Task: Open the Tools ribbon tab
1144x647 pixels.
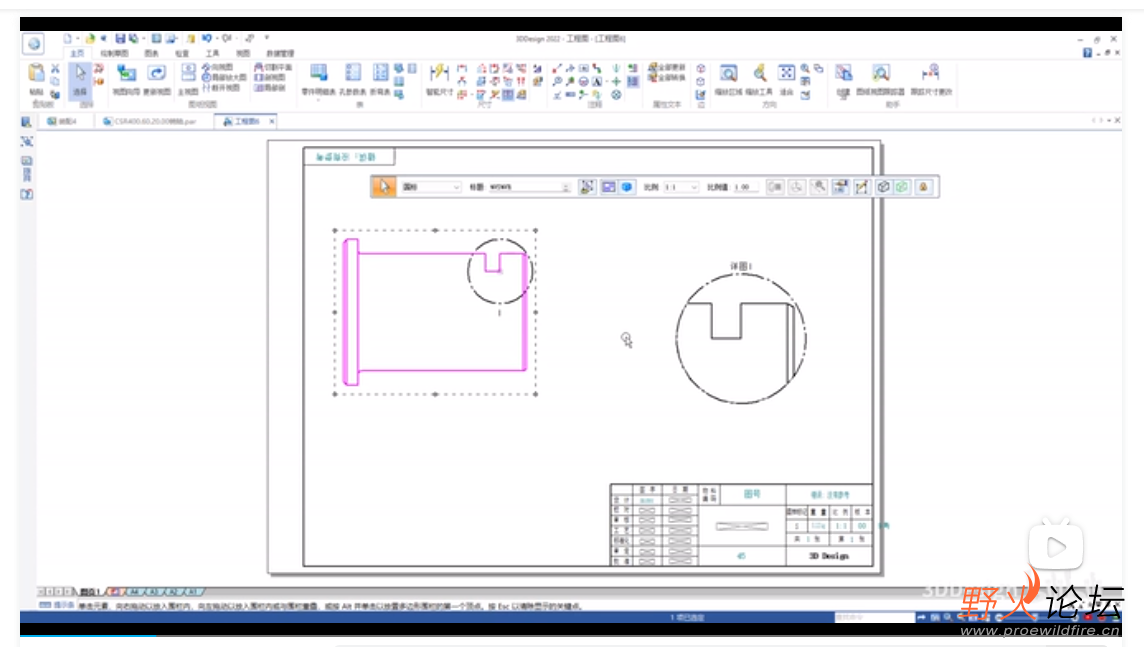Action: click(x=212, y=53)
